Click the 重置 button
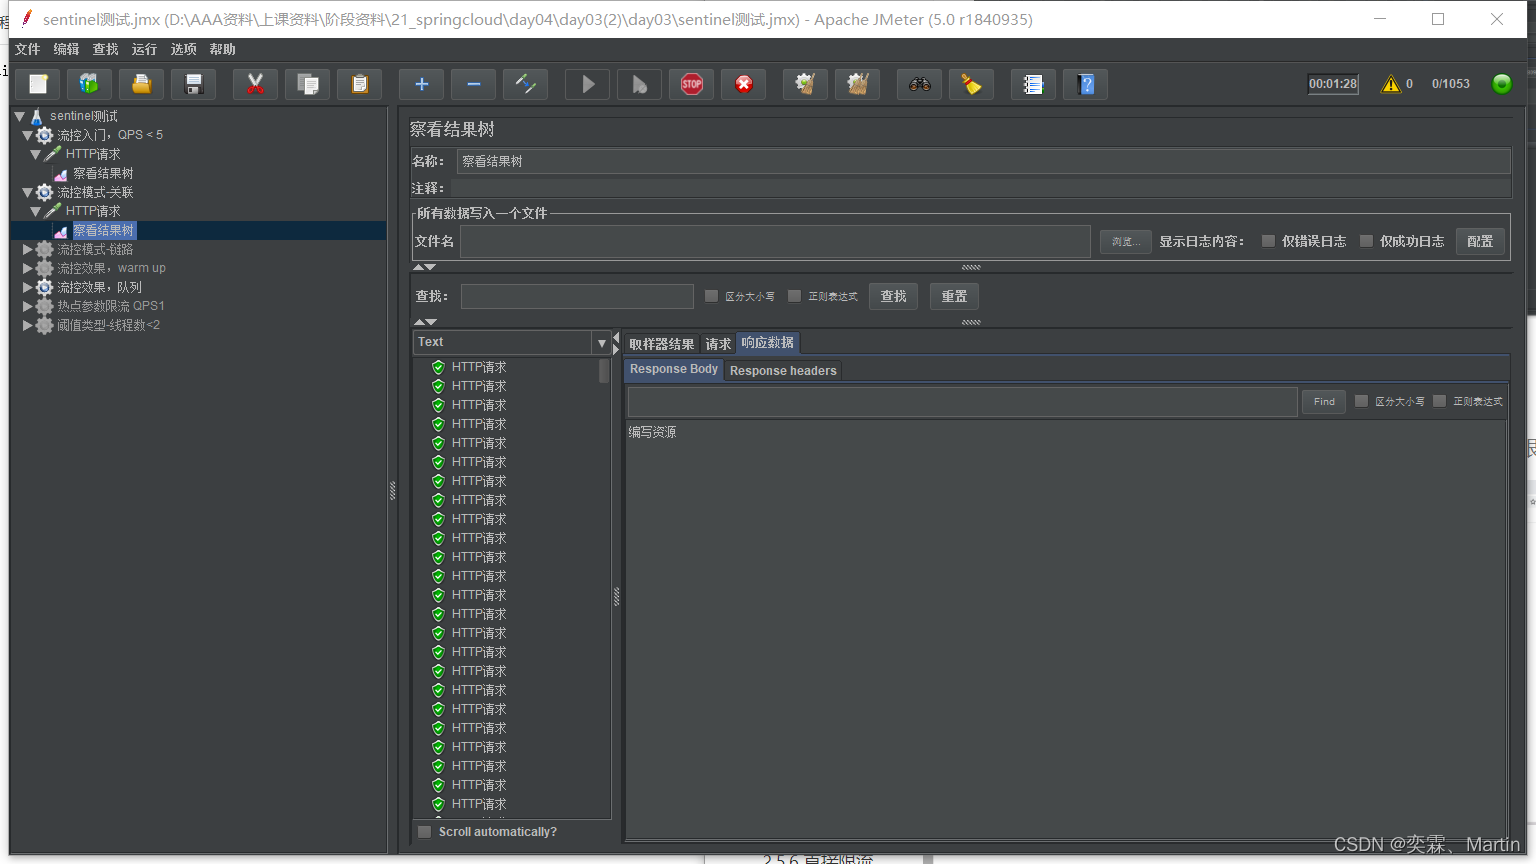1536x864 pixels. pos(954,296)
